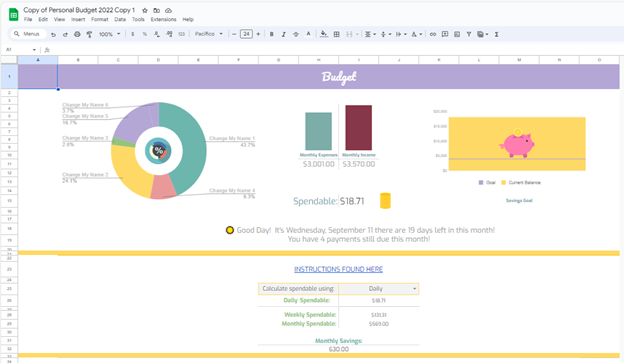Open the Format menu

click(x=99, y=20)
